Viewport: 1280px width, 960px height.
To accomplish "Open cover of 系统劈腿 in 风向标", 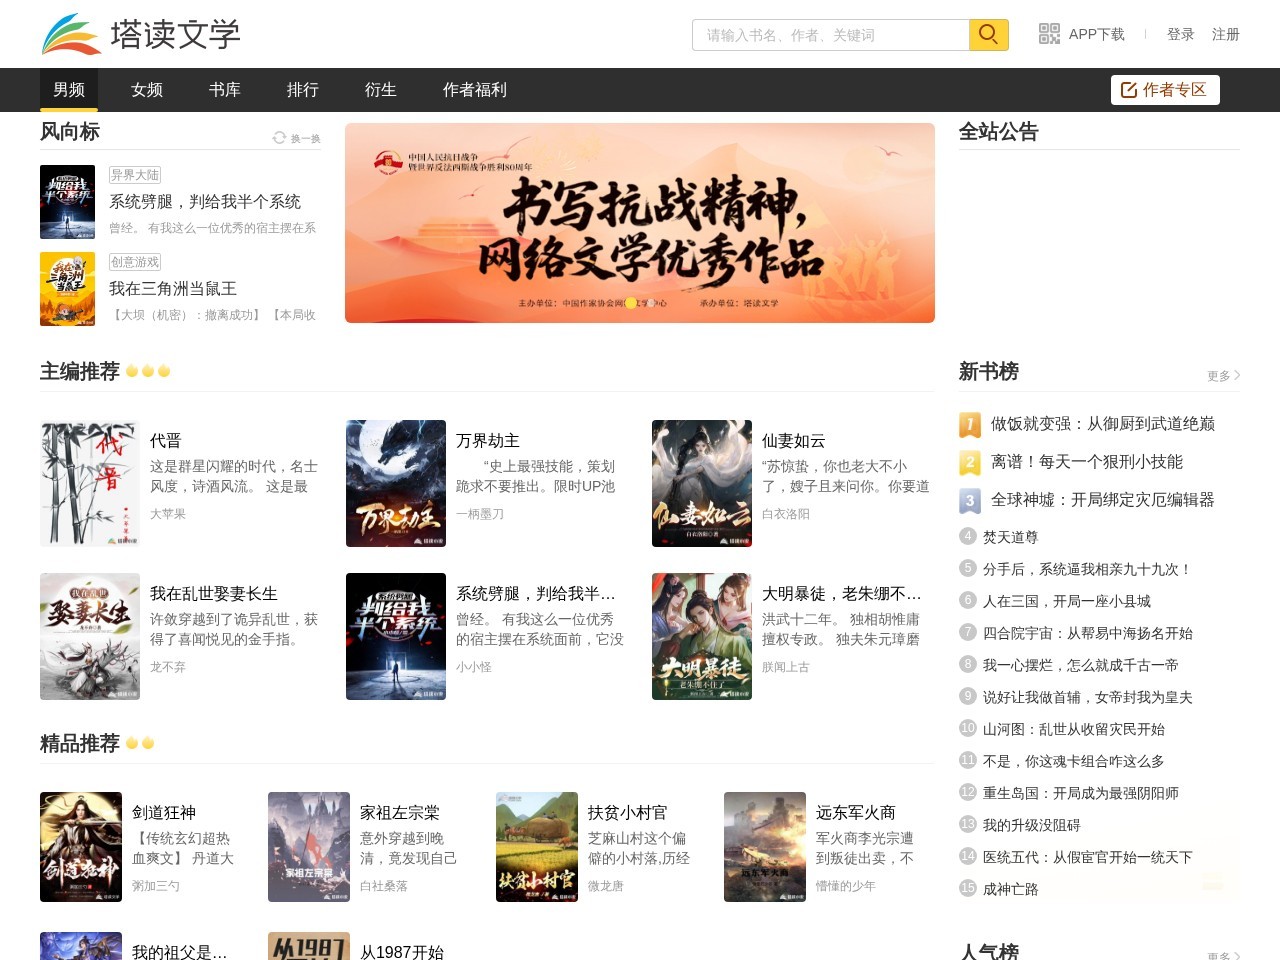I will pos(67,202).
